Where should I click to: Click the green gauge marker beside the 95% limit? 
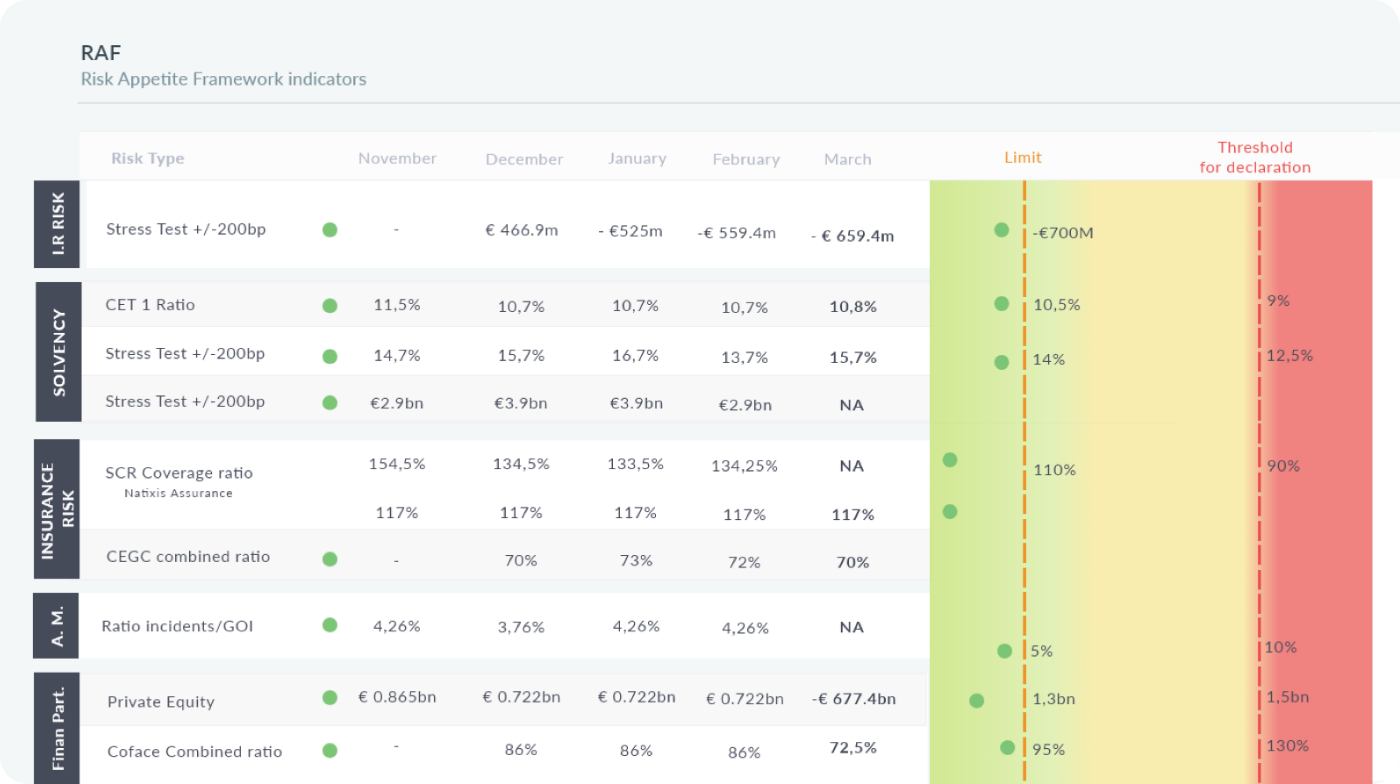pyautogui.click(x=1008, y=747)
